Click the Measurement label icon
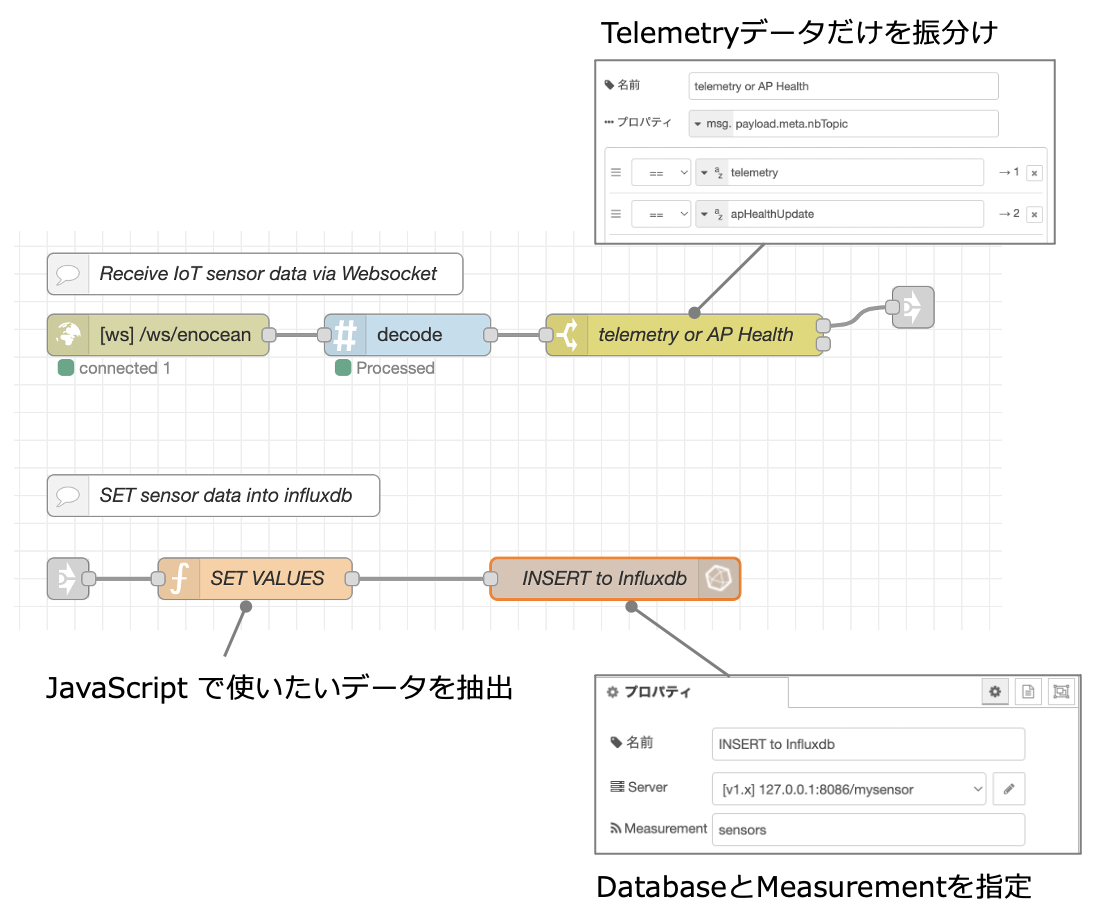This screenshot has width=1106, height=916. point(616,829)
